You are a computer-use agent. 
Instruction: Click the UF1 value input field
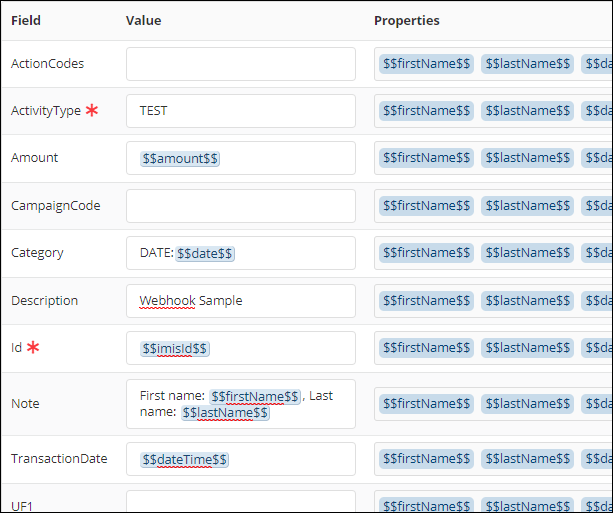coord(240,501)
